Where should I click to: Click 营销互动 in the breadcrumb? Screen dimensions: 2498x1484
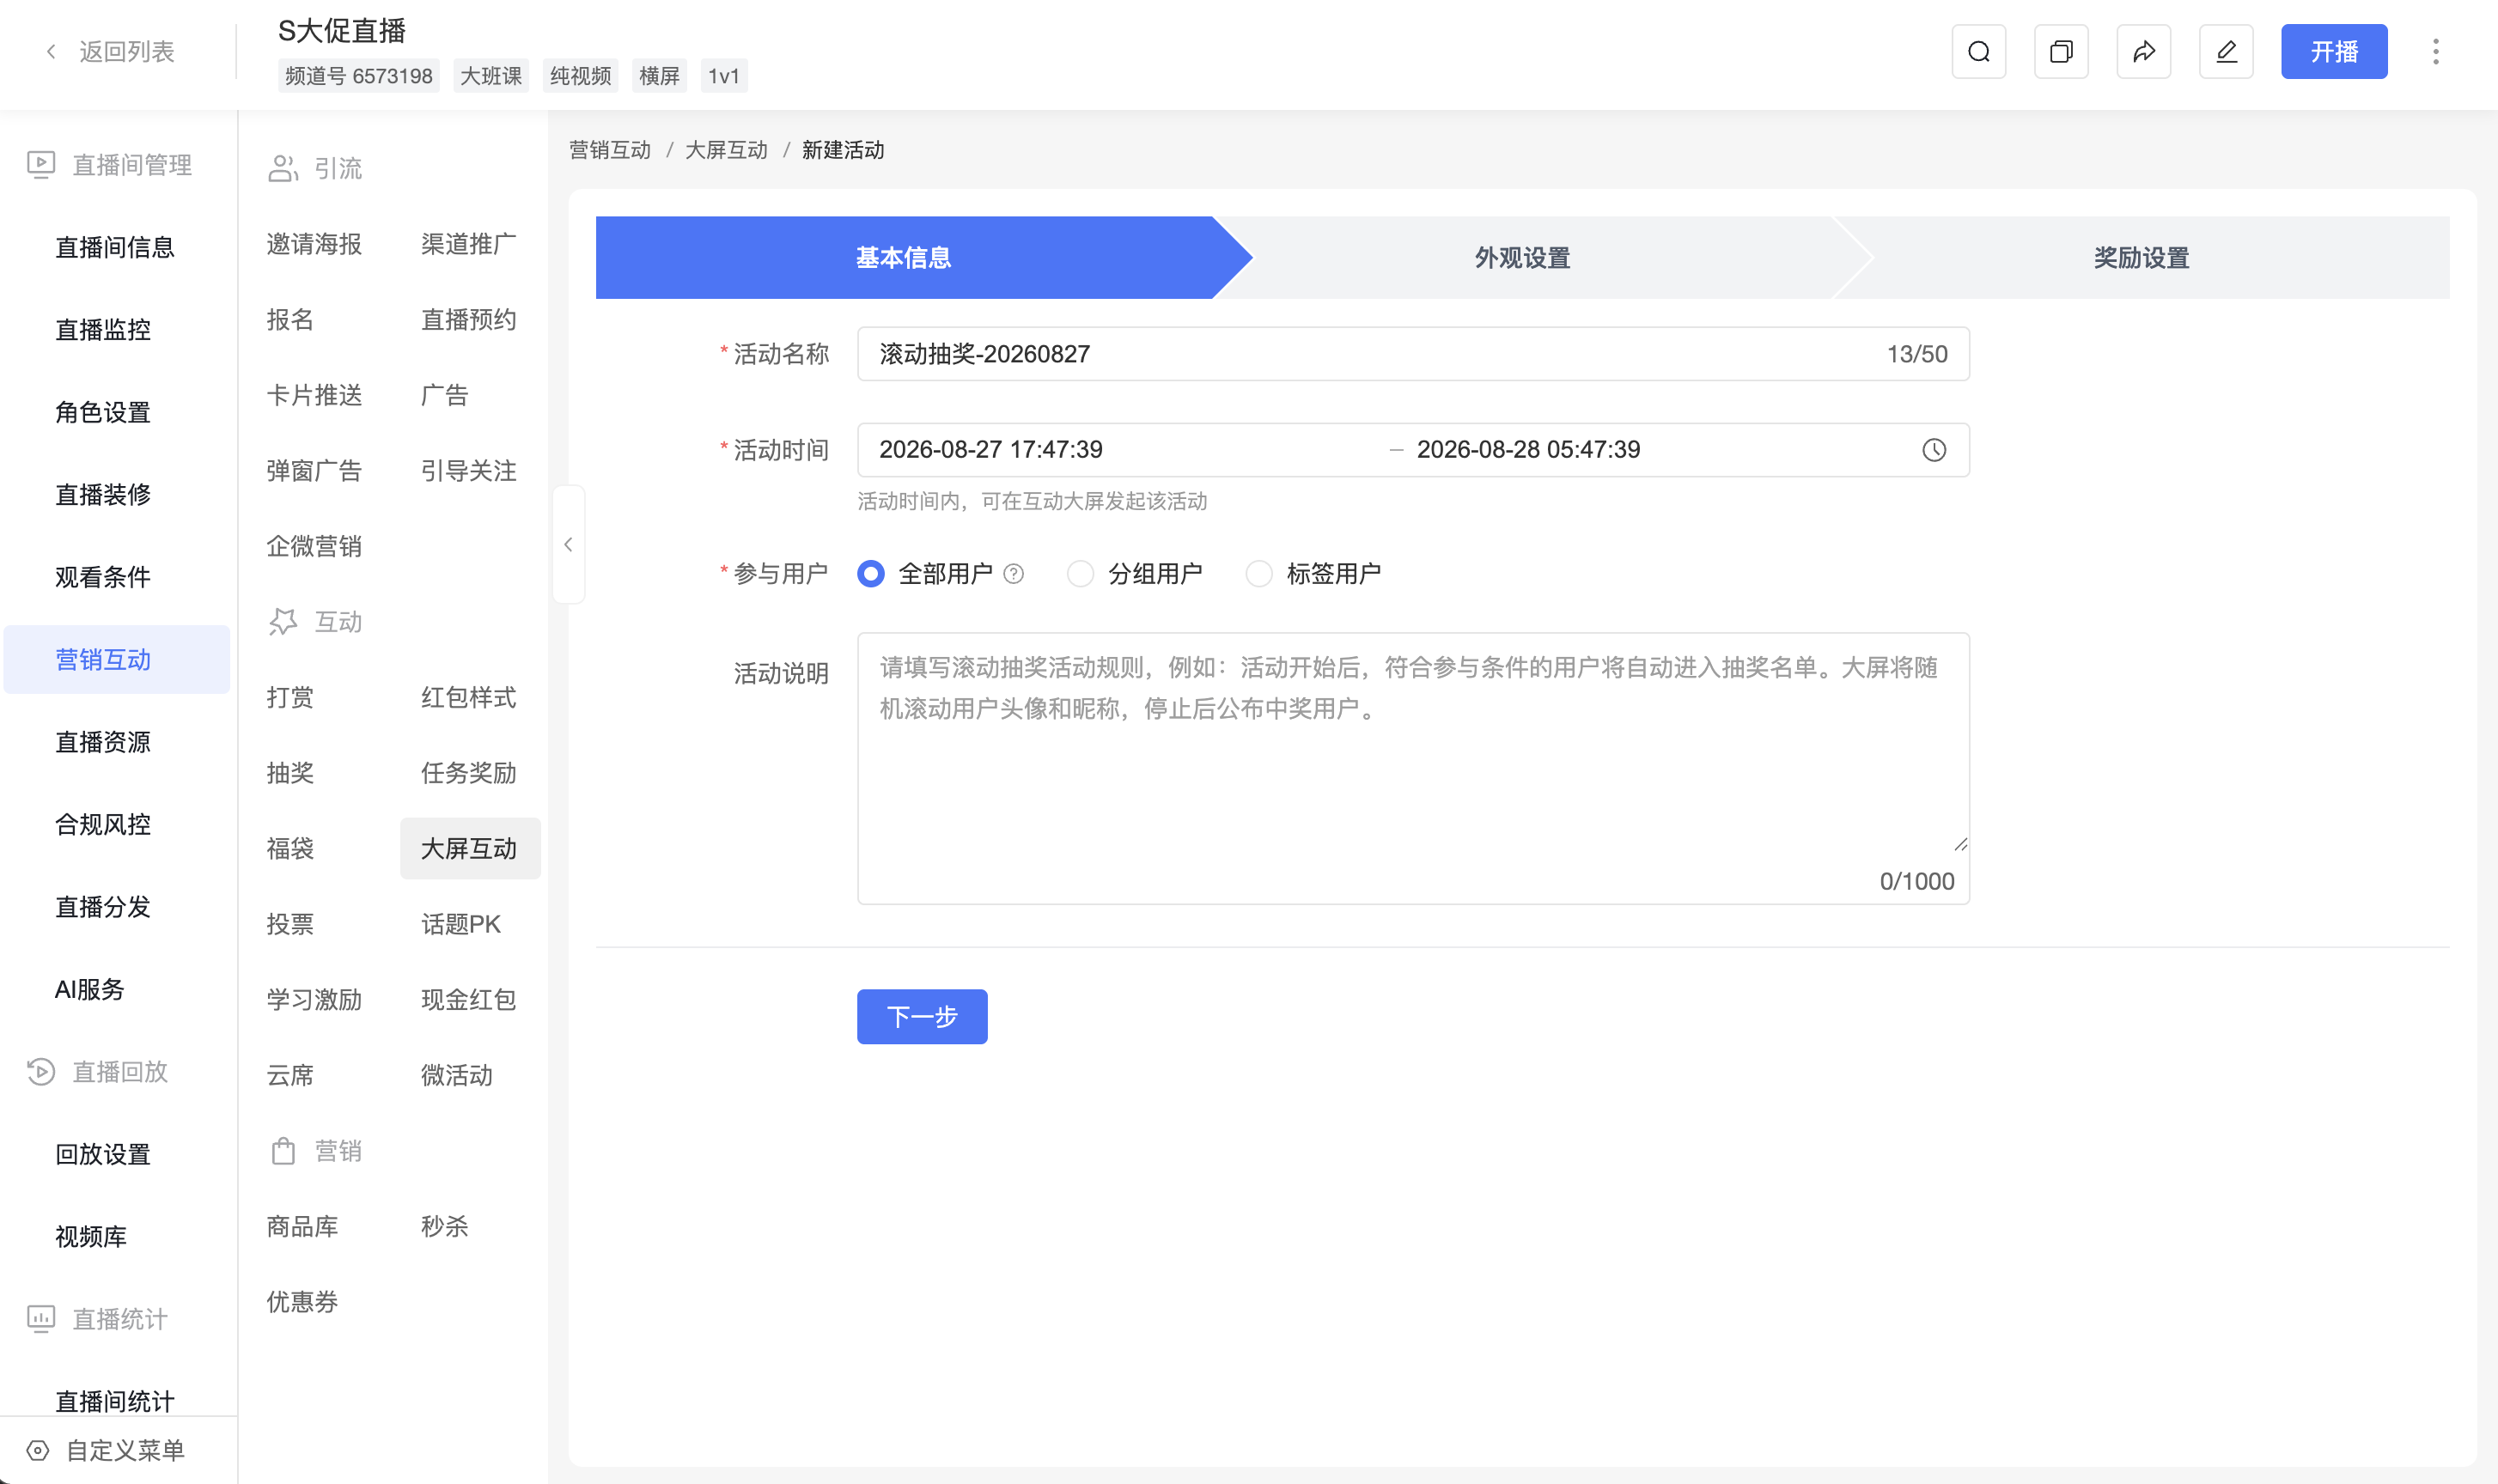609,150
